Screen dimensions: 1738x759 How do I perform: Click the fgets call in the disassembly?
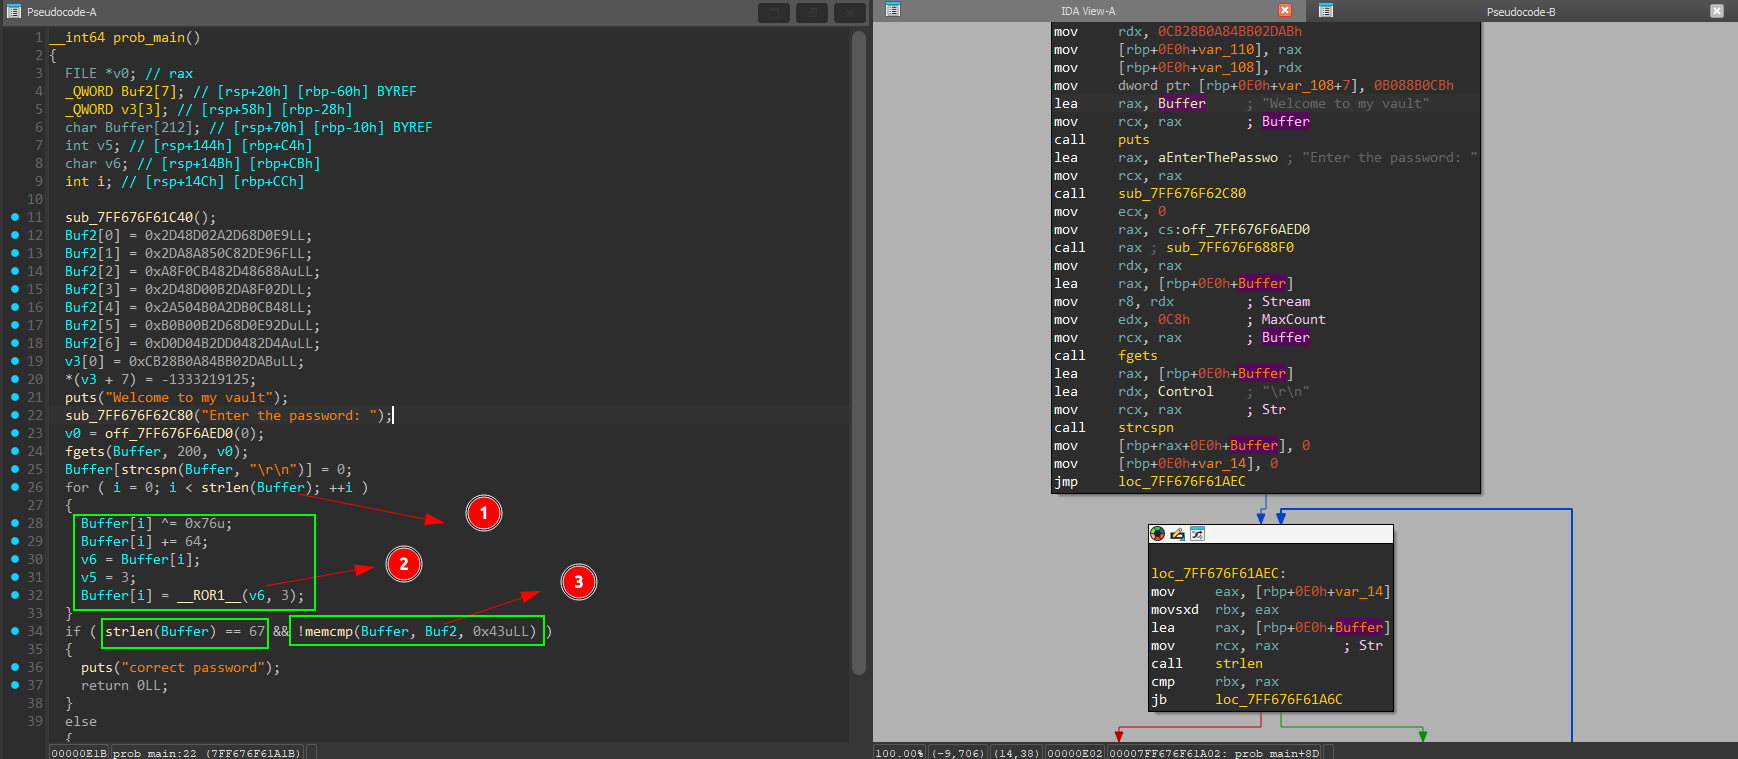pyautogui.click(x=1138, y=356)
